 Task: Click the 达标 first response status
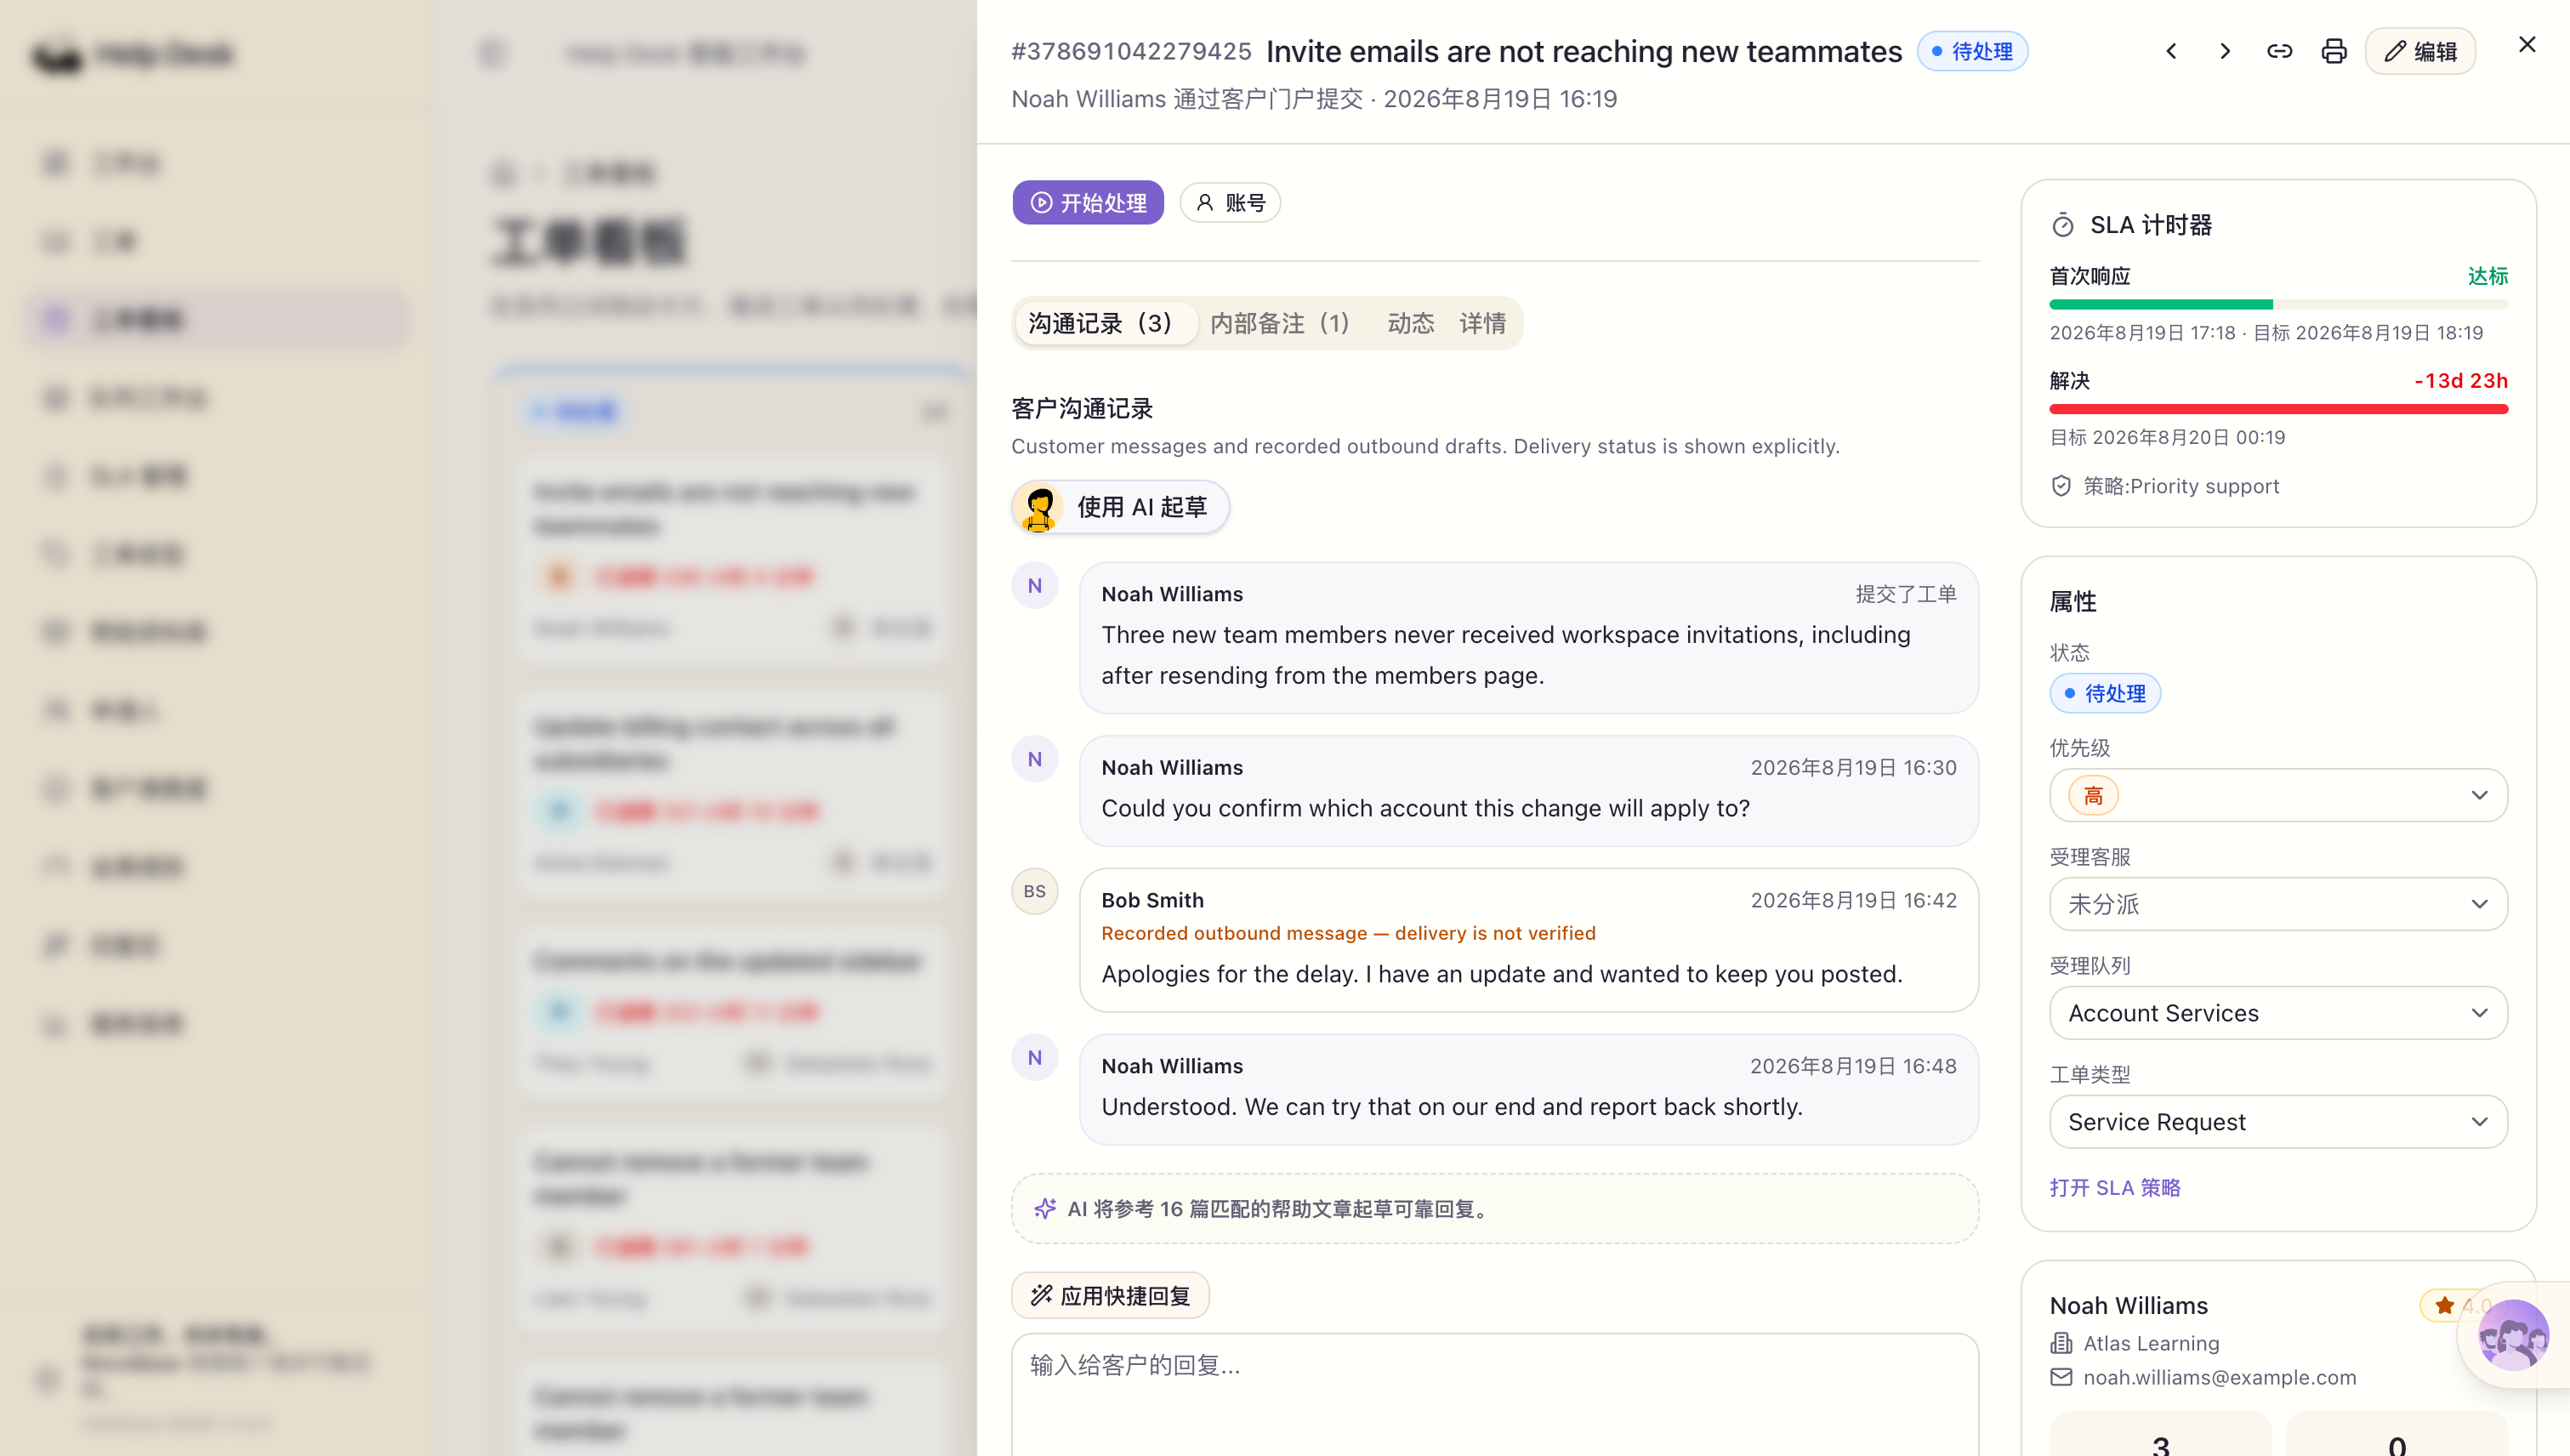(2487, 276)
